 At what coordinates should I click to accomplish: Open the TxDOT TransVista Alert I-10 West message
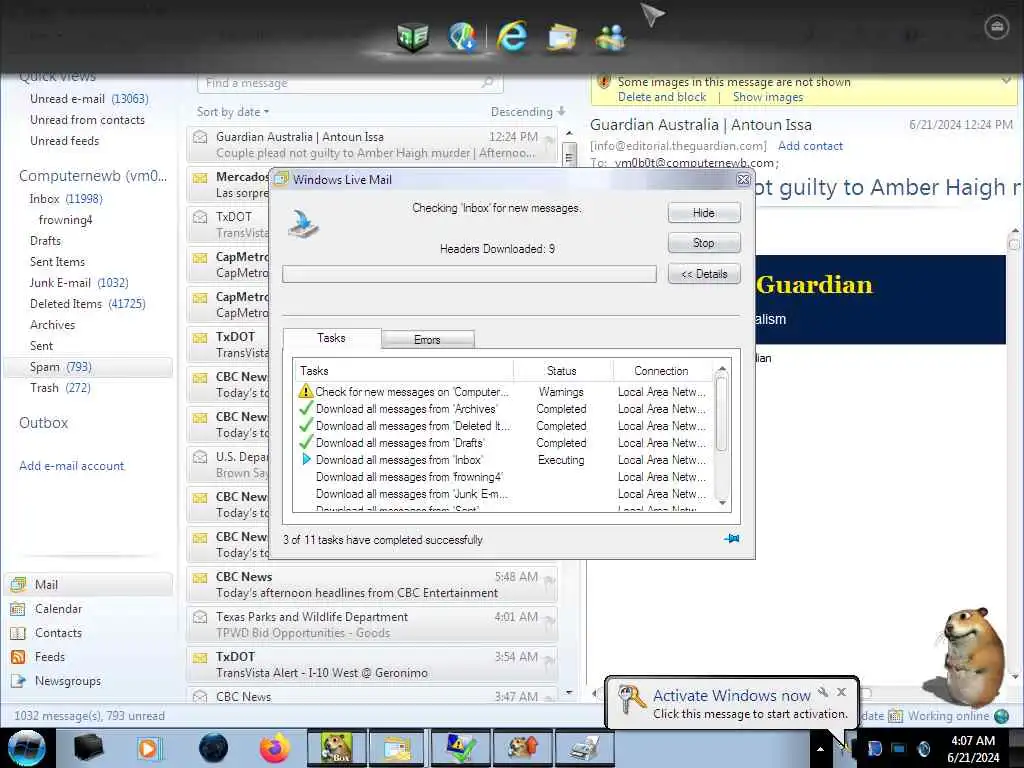372,664
